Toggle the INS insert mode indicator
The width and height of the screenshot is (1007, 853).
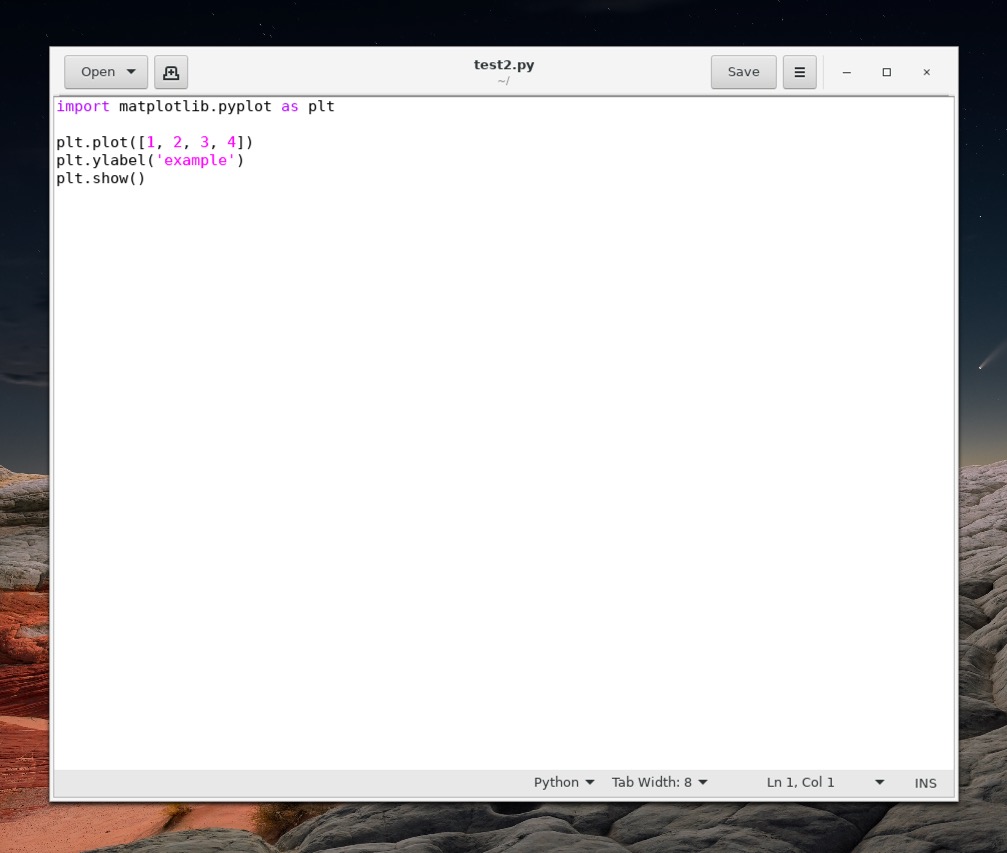tap(925, 782)
